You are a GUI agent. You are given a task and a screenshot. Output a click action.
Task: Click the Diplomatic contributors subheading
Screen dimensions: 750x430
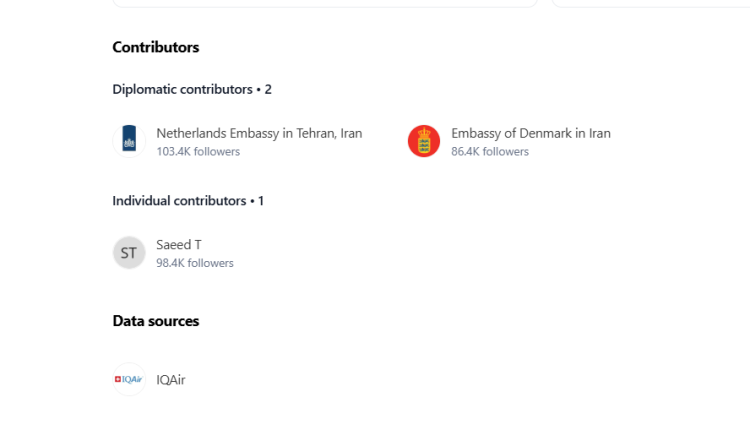pyautogui.click(x=182, y=89)
